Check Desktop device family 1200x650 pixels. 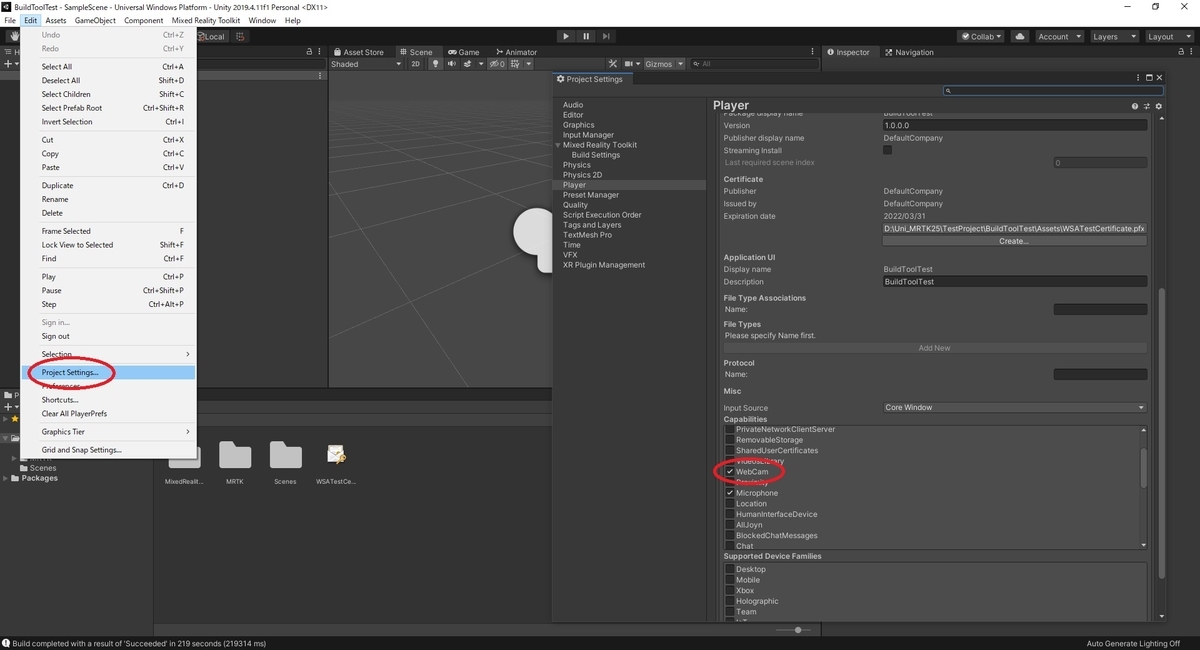point(730,569)
